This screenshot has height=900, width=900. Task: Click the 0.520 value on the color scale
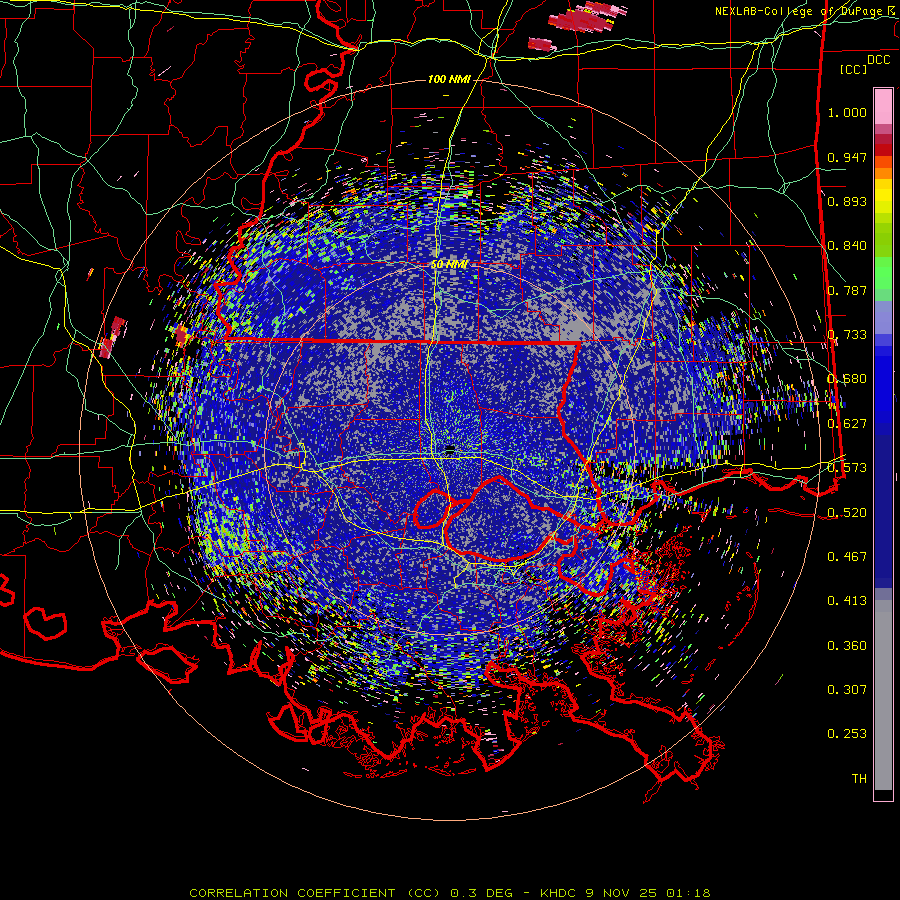(x=847, y=513)
